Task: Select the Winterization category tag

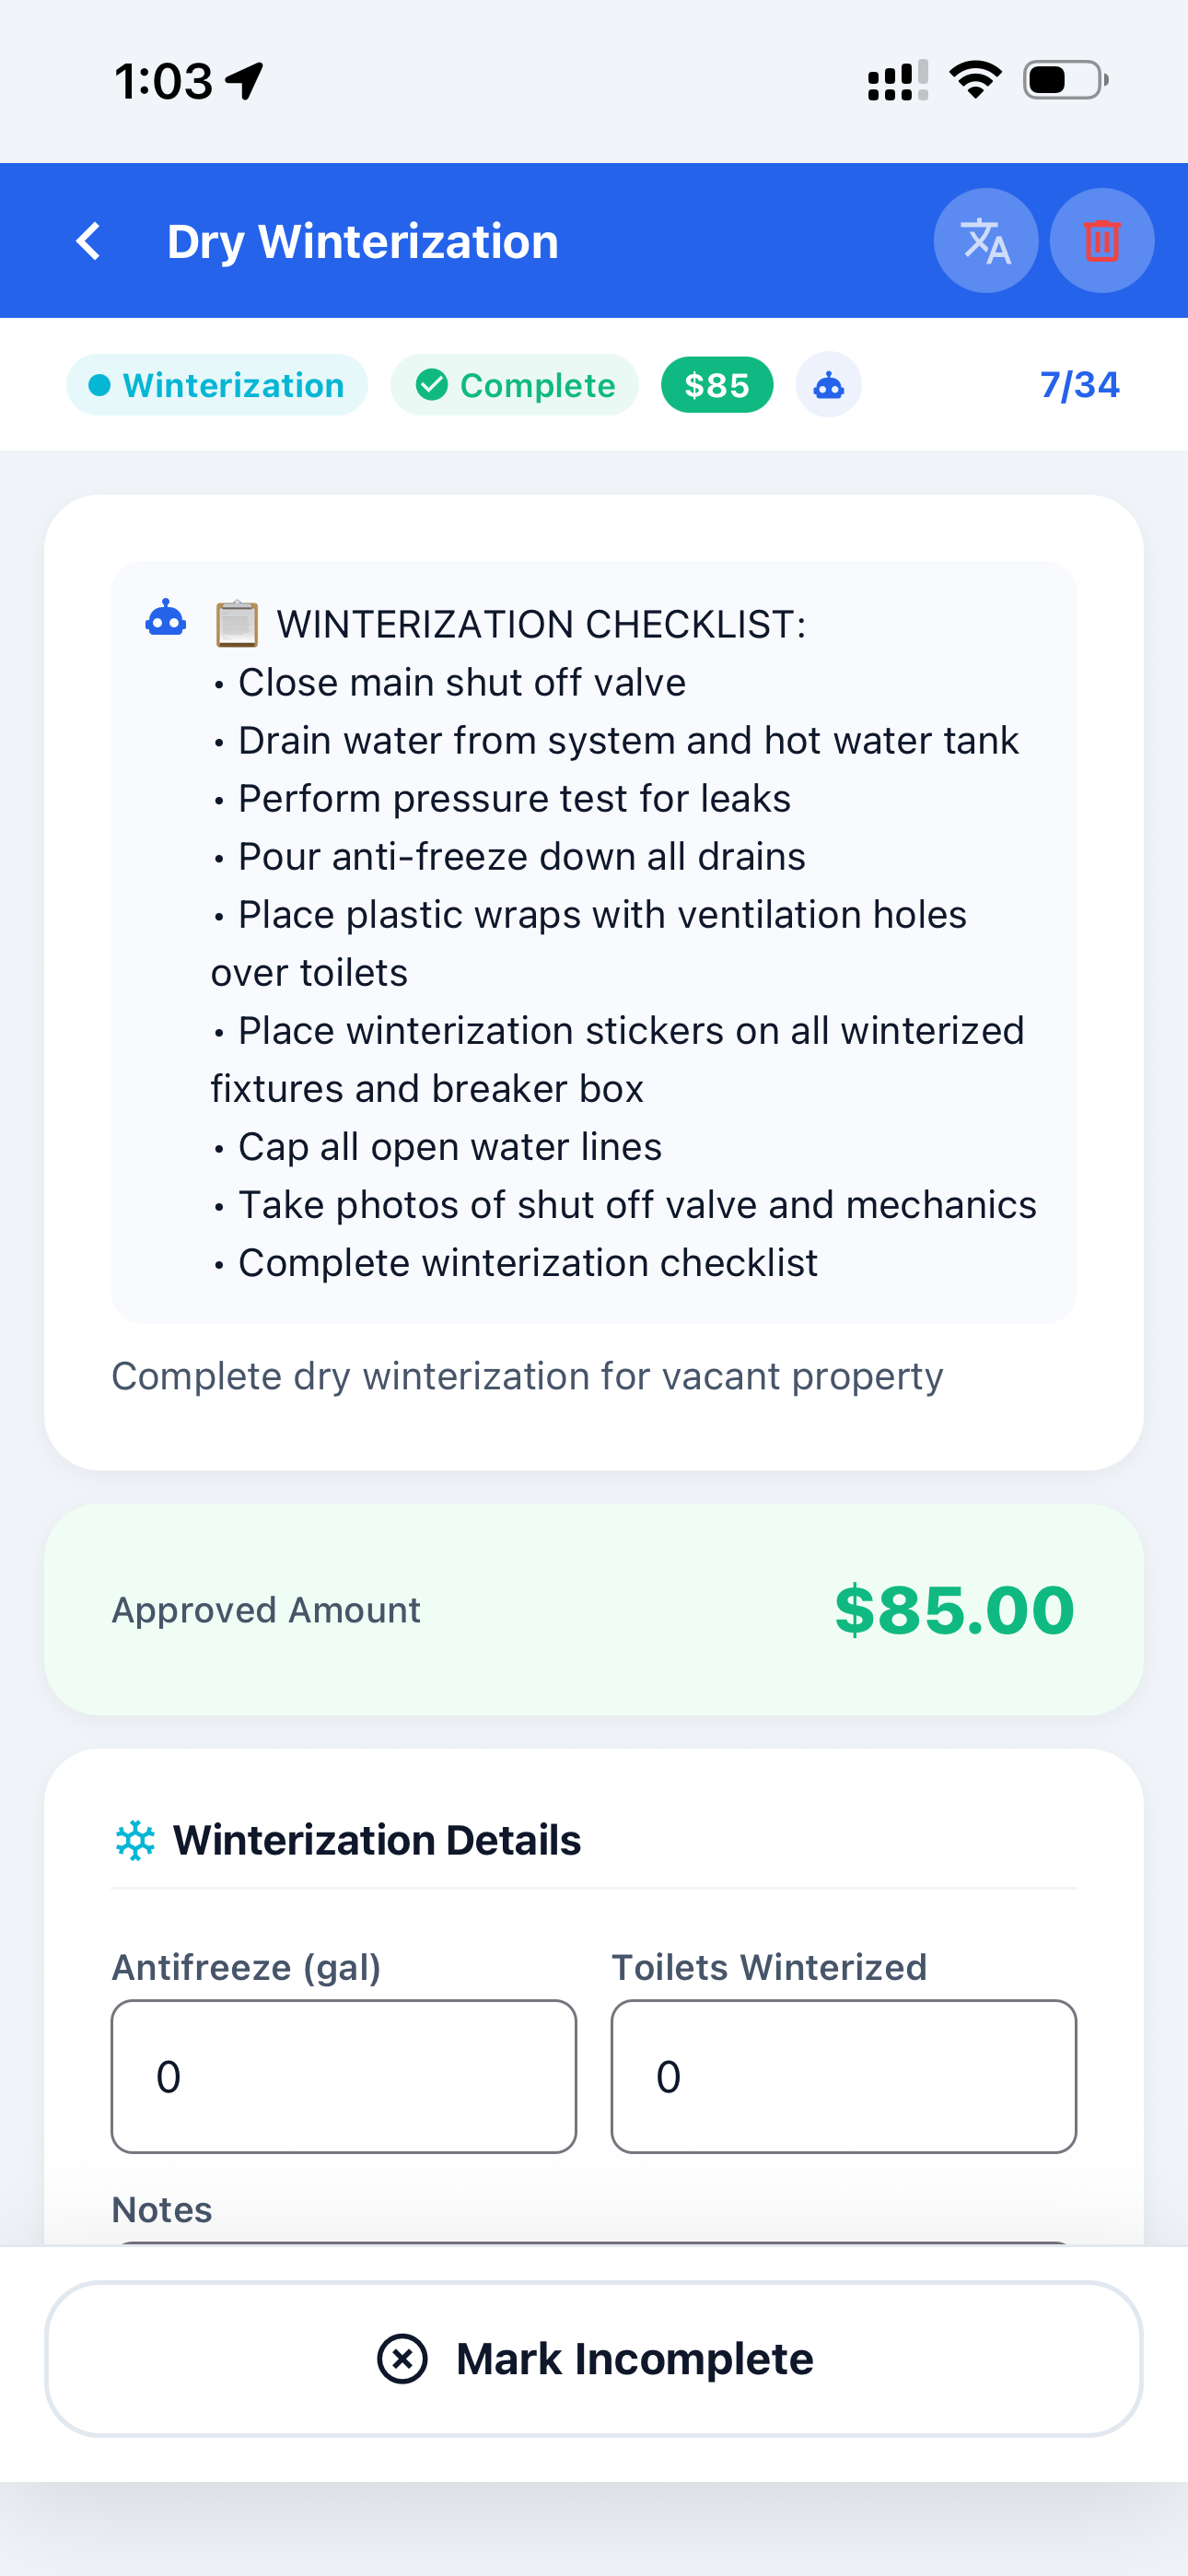Action: (x=217, y=385)
